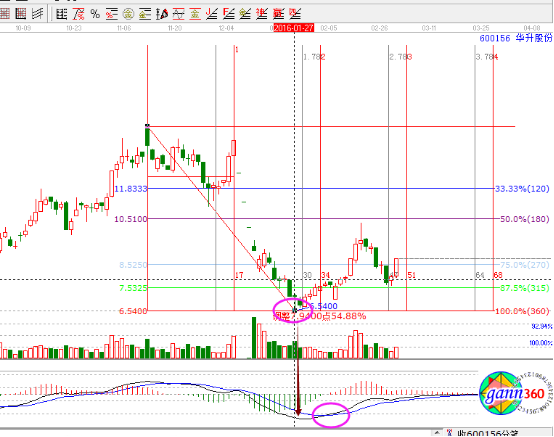Click the sine-wave cycle tool icon
This screenshot has width=554, height=437.
point(178,14)
